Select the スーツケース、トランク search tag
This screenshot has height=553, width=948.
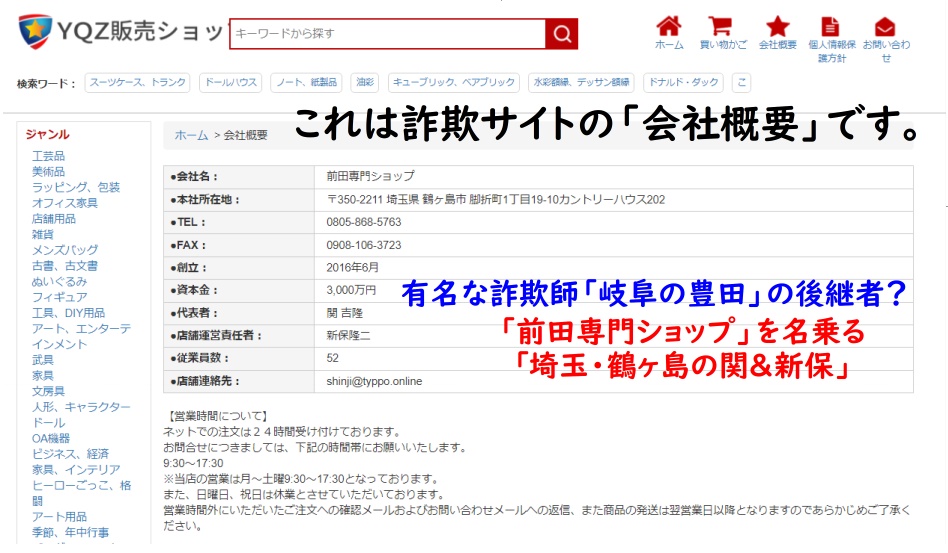[137, 83]
